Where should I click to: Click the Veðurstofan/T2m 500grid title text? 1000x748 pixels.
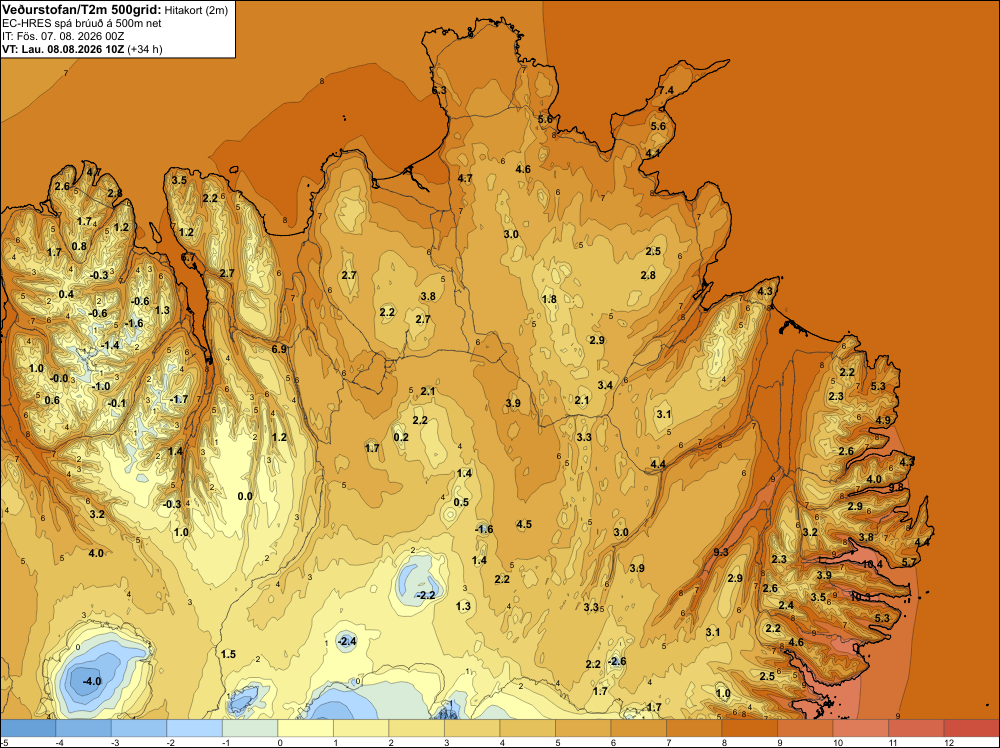pyautogui.click(x=81, y=10)
